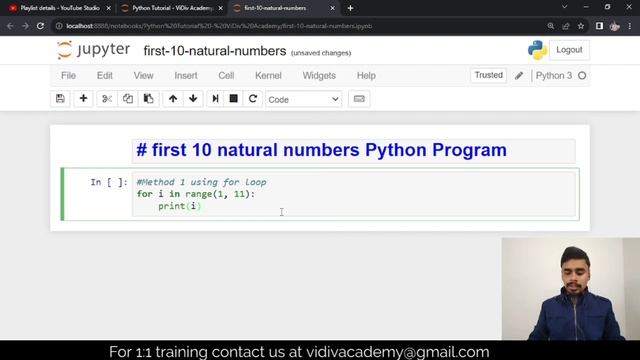Open the command palette keyboard icon

359,99
